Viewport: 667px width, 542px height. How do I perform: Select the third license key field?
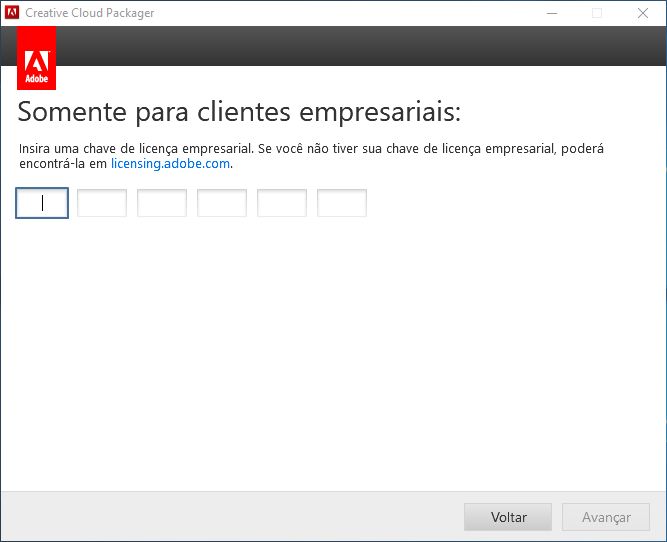(x=162, y=203)
